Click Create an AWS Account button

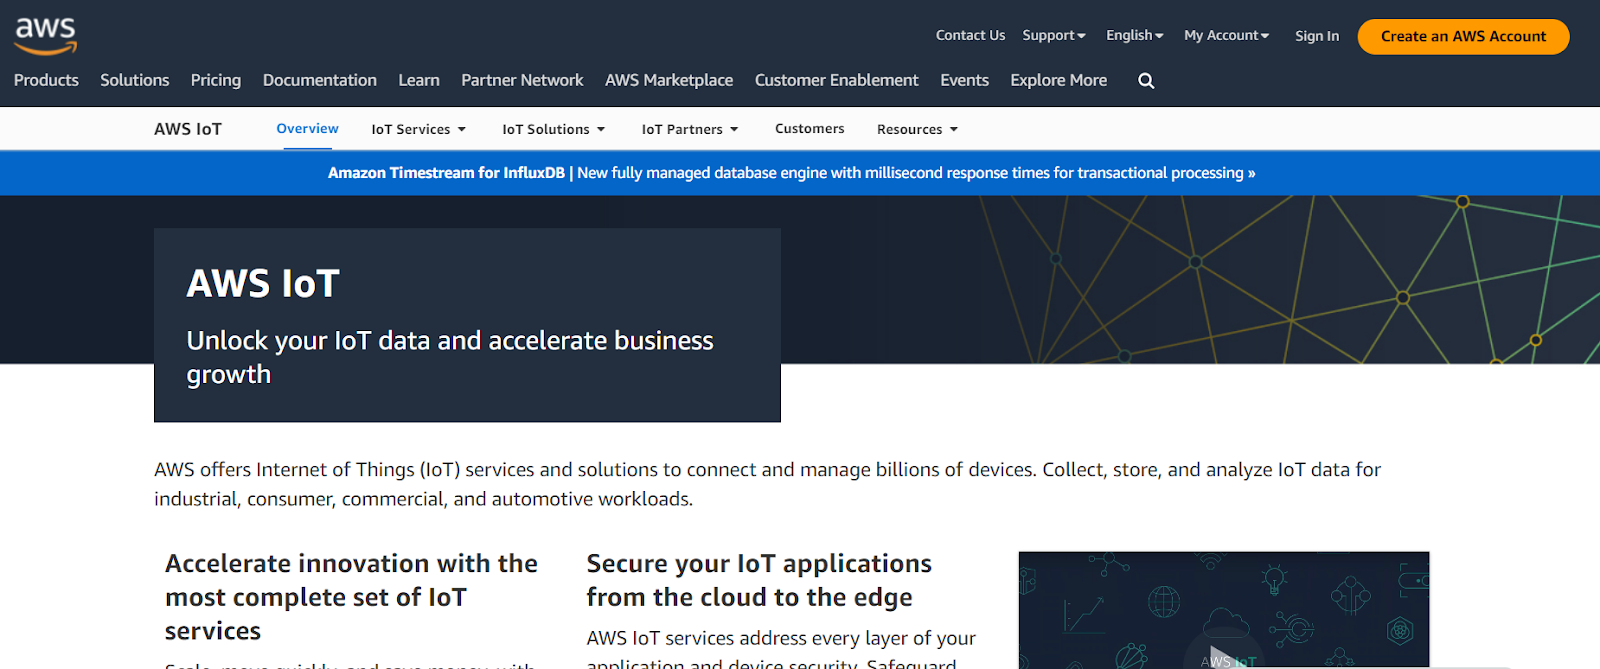click(1464, 36)
